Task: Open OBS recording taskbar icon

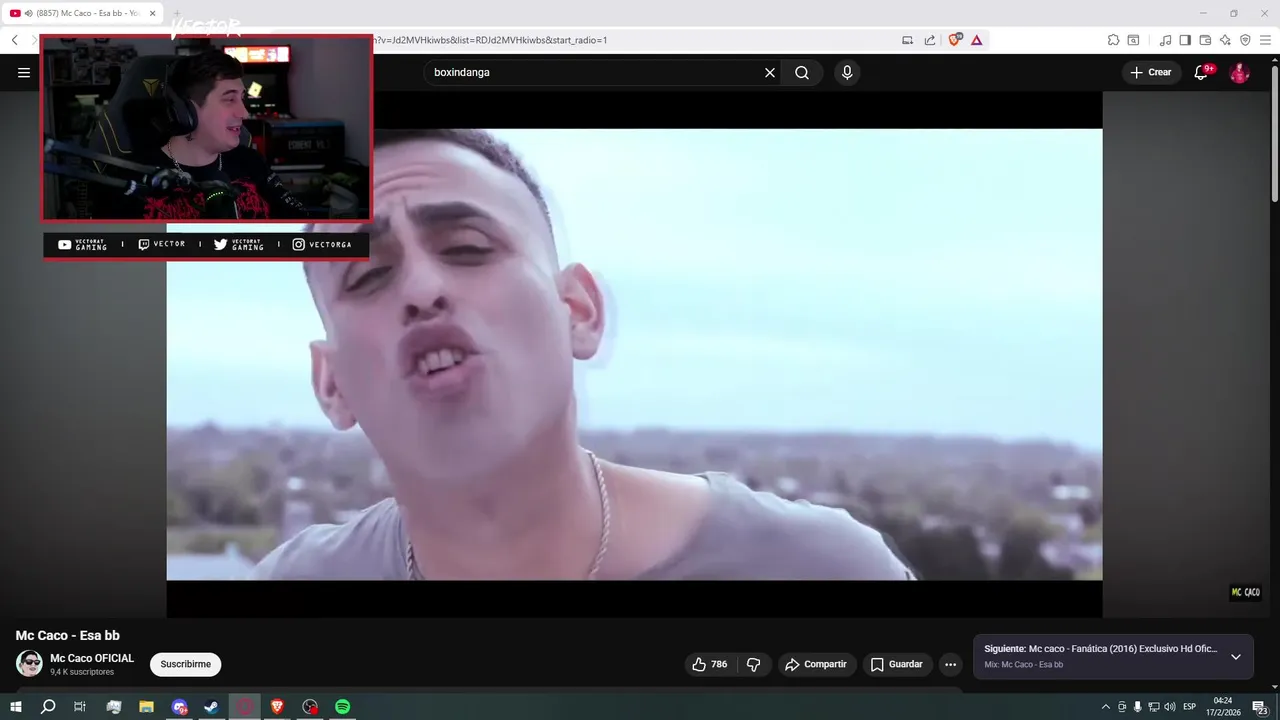Action: (x=310, y=707)
